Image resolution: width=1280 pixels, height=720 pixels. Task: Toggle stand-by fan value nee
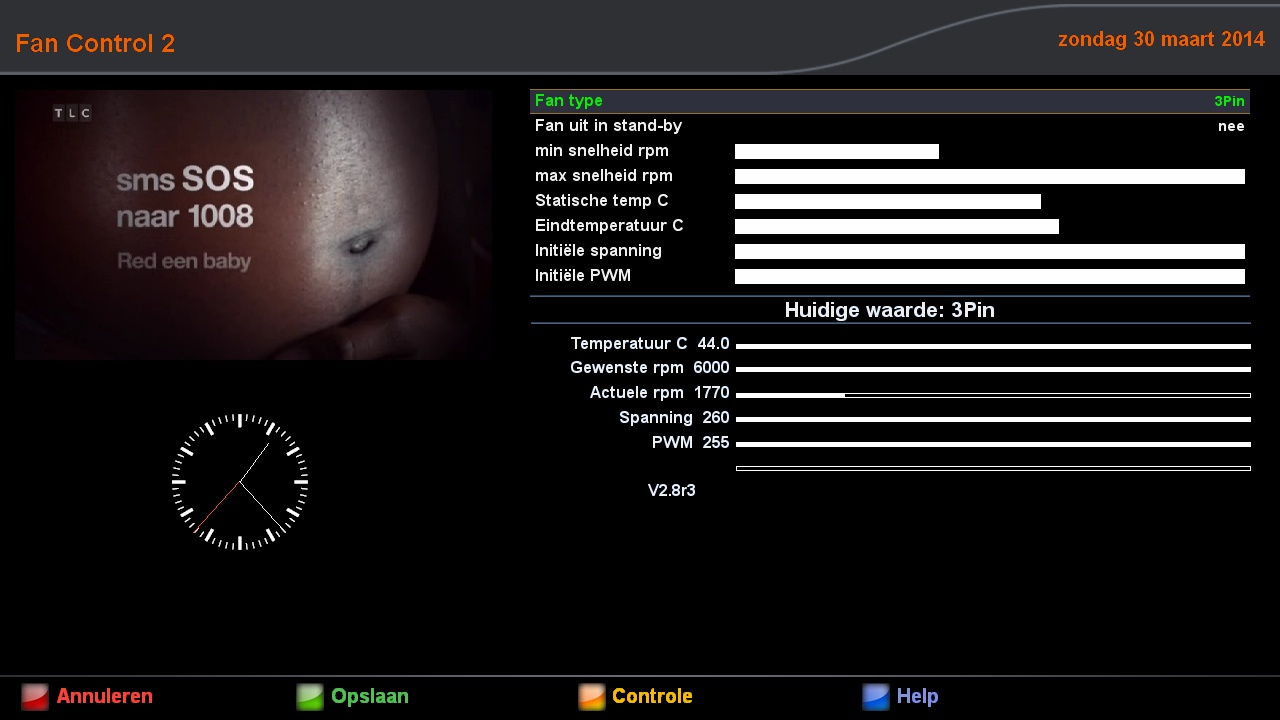(x=1231, y=126)
